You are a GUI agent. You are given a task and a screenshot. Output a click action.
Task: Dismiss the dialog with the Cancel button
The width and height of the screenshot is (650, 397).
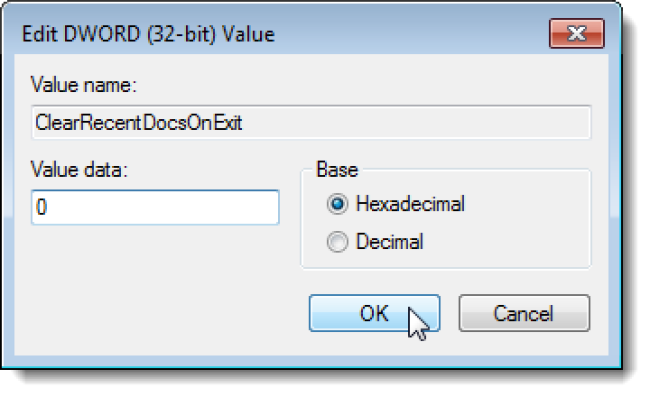tap(524, 313)
